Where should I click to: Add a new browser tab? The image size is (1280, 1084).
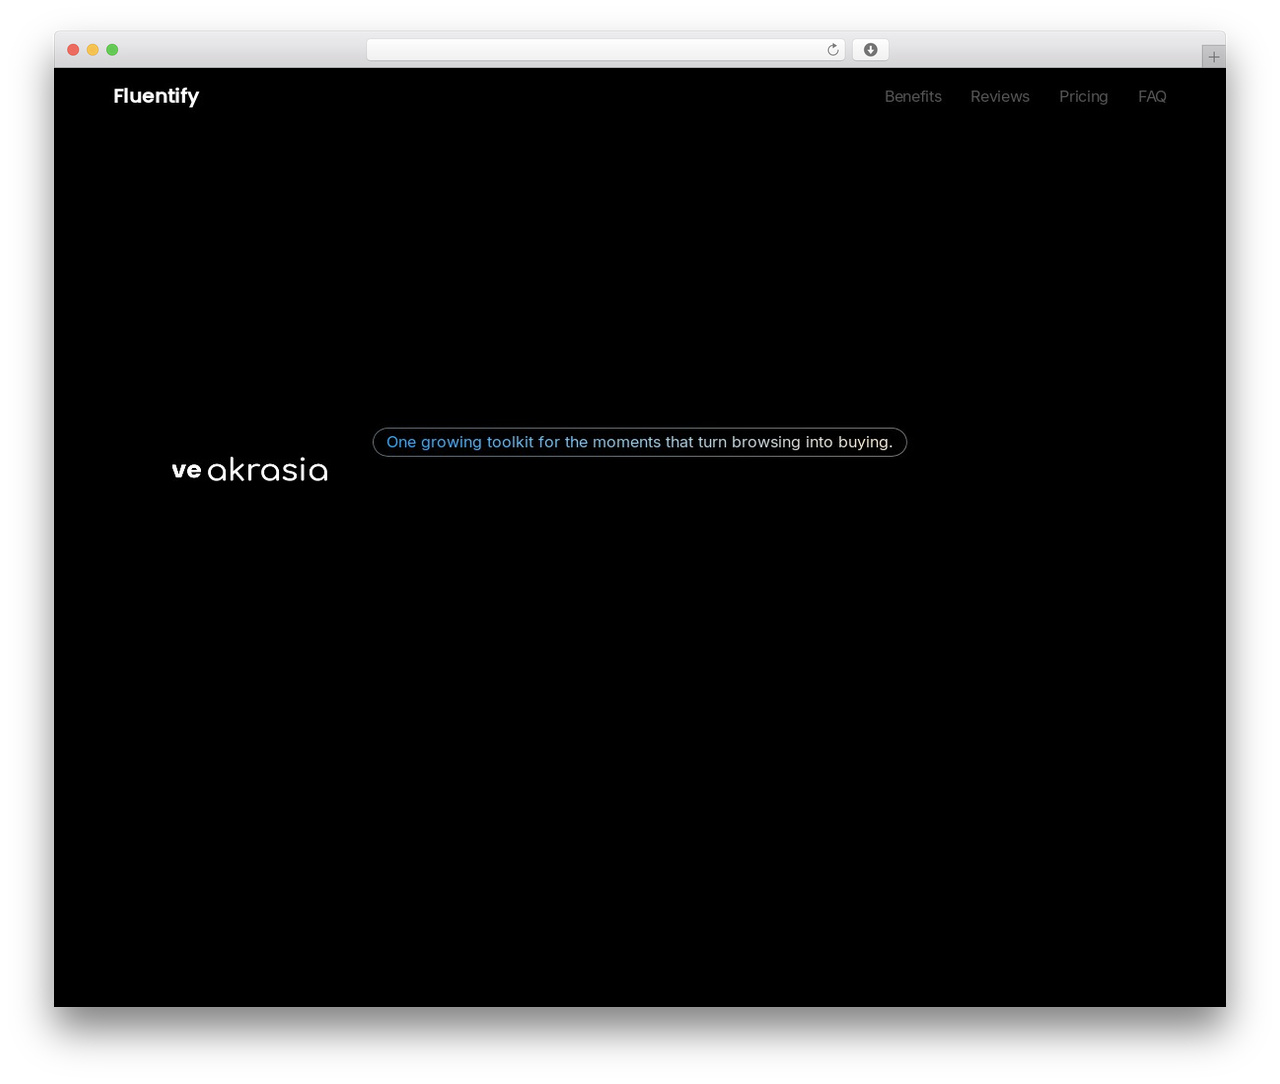tap(1213, 57)
